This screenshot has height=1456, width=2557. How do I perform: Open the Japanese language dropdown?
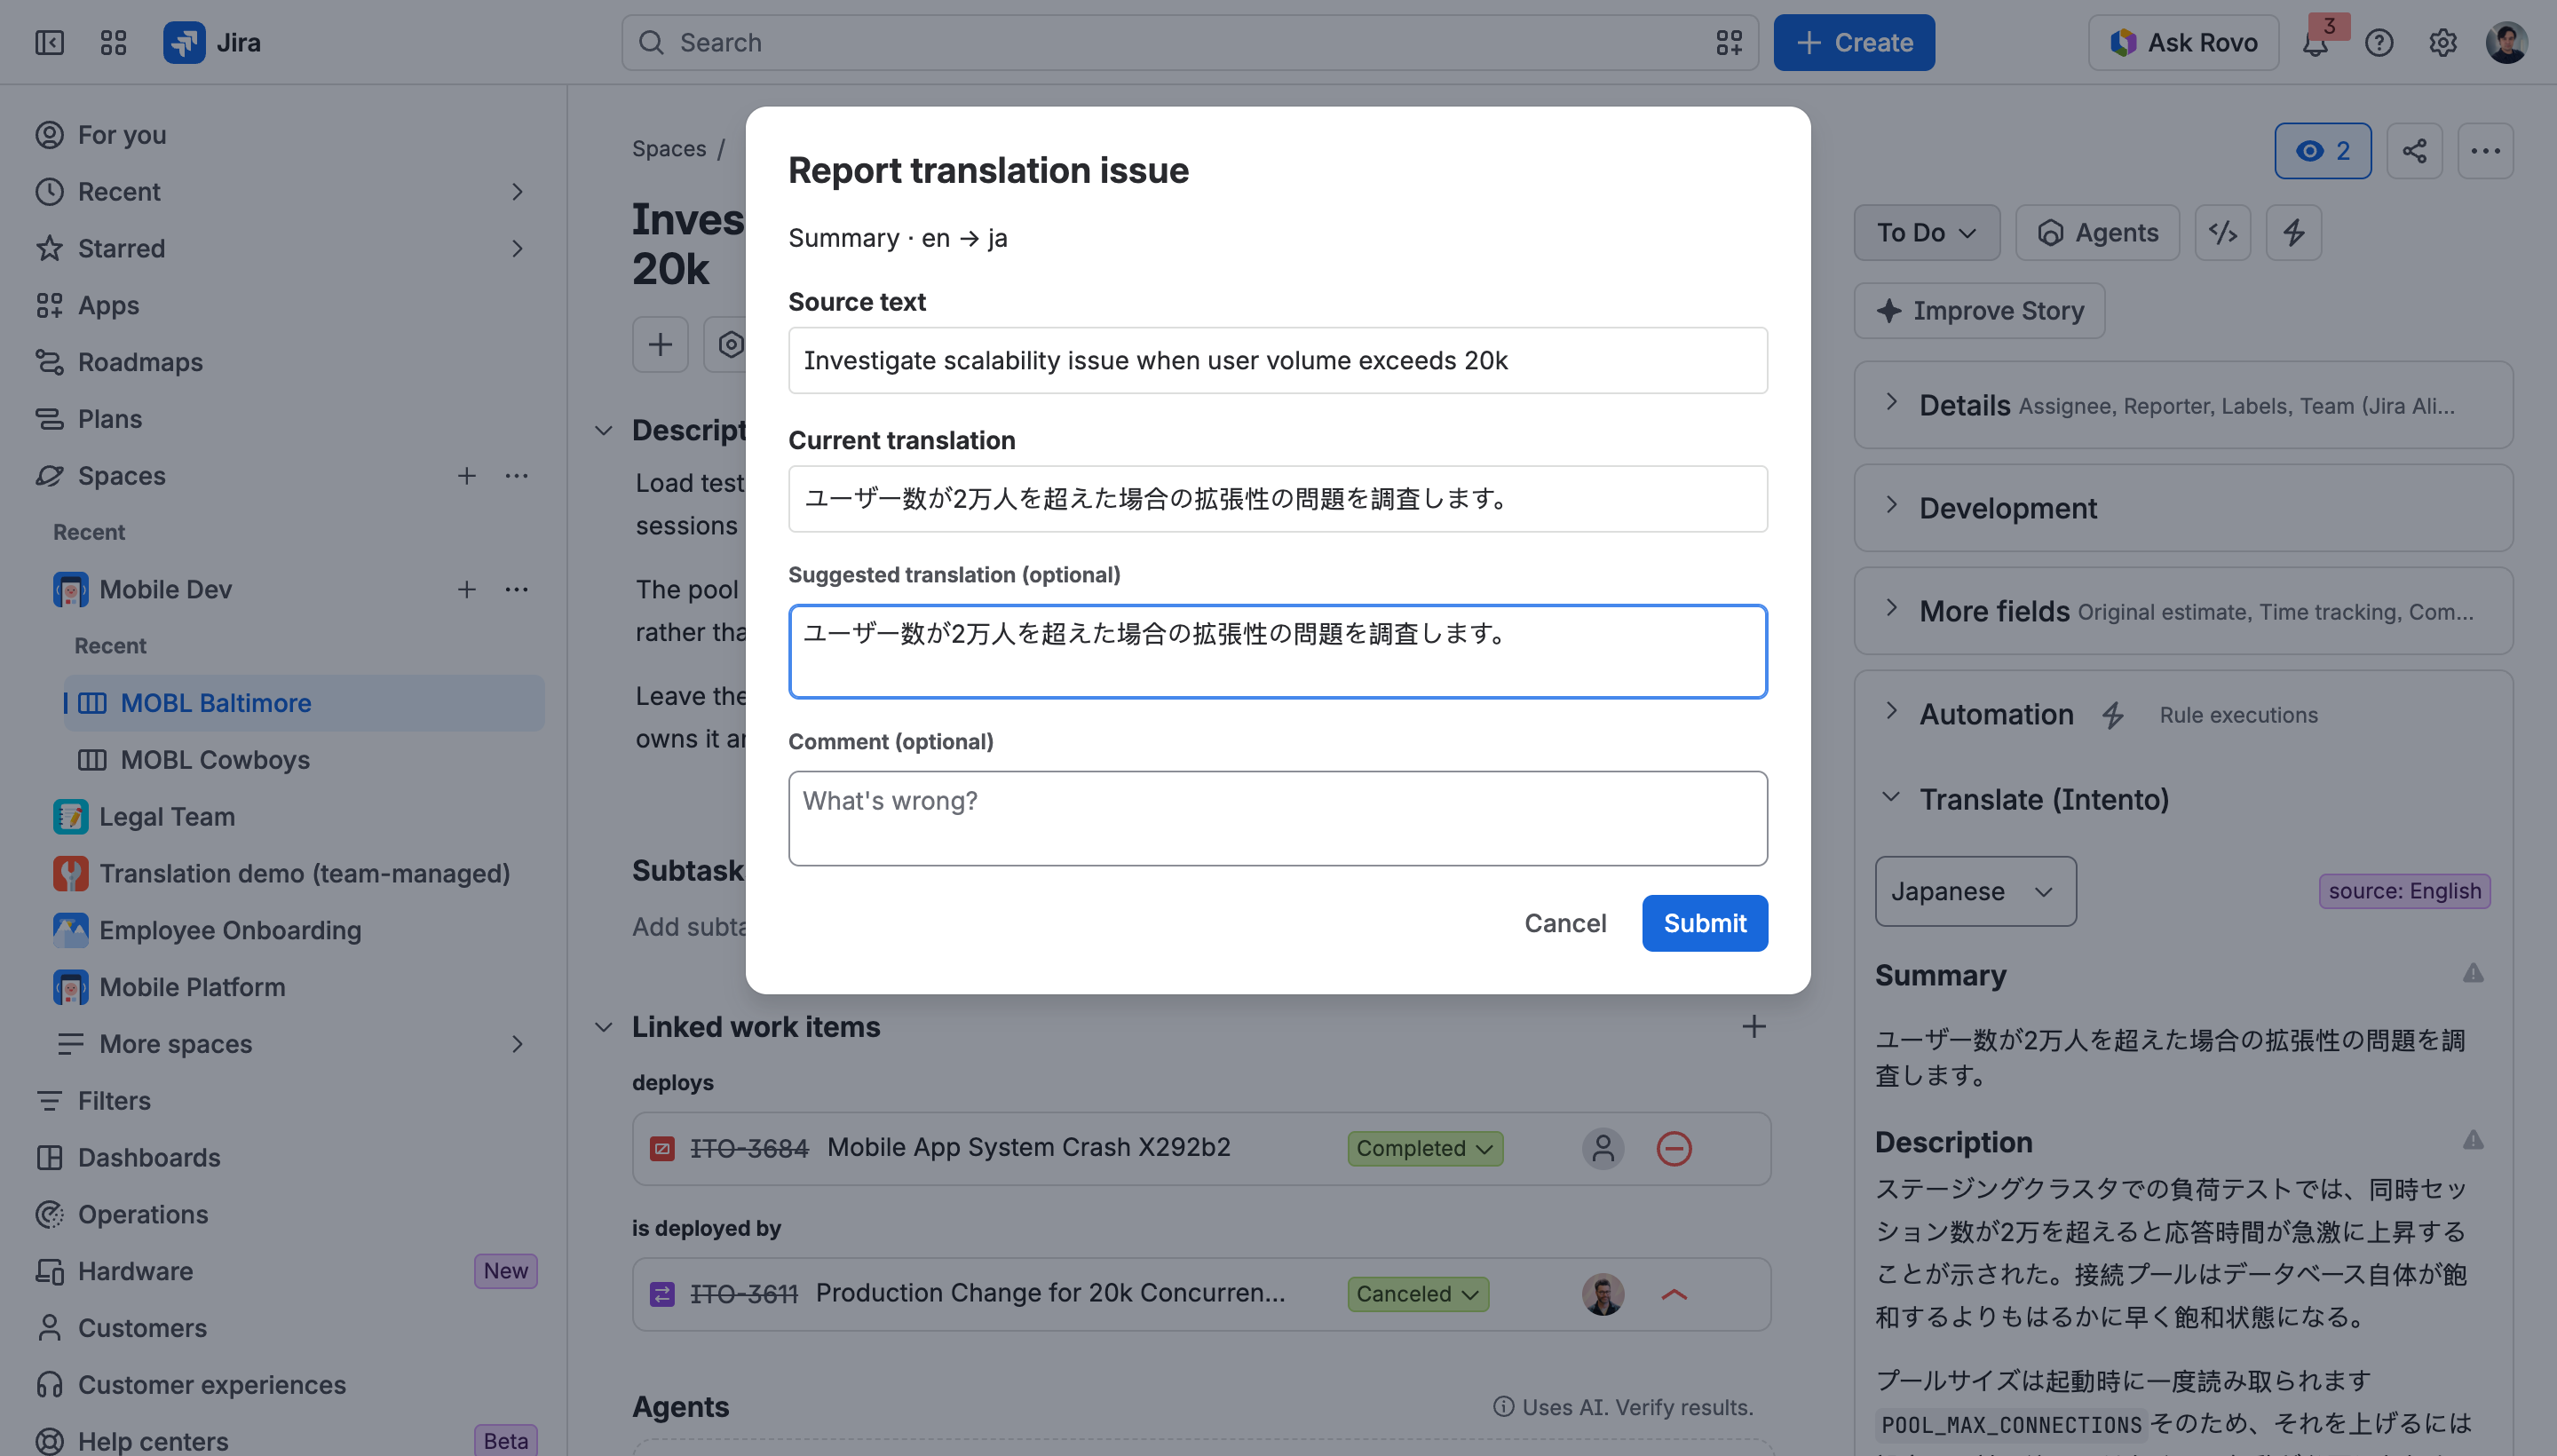click(1975, 891)
